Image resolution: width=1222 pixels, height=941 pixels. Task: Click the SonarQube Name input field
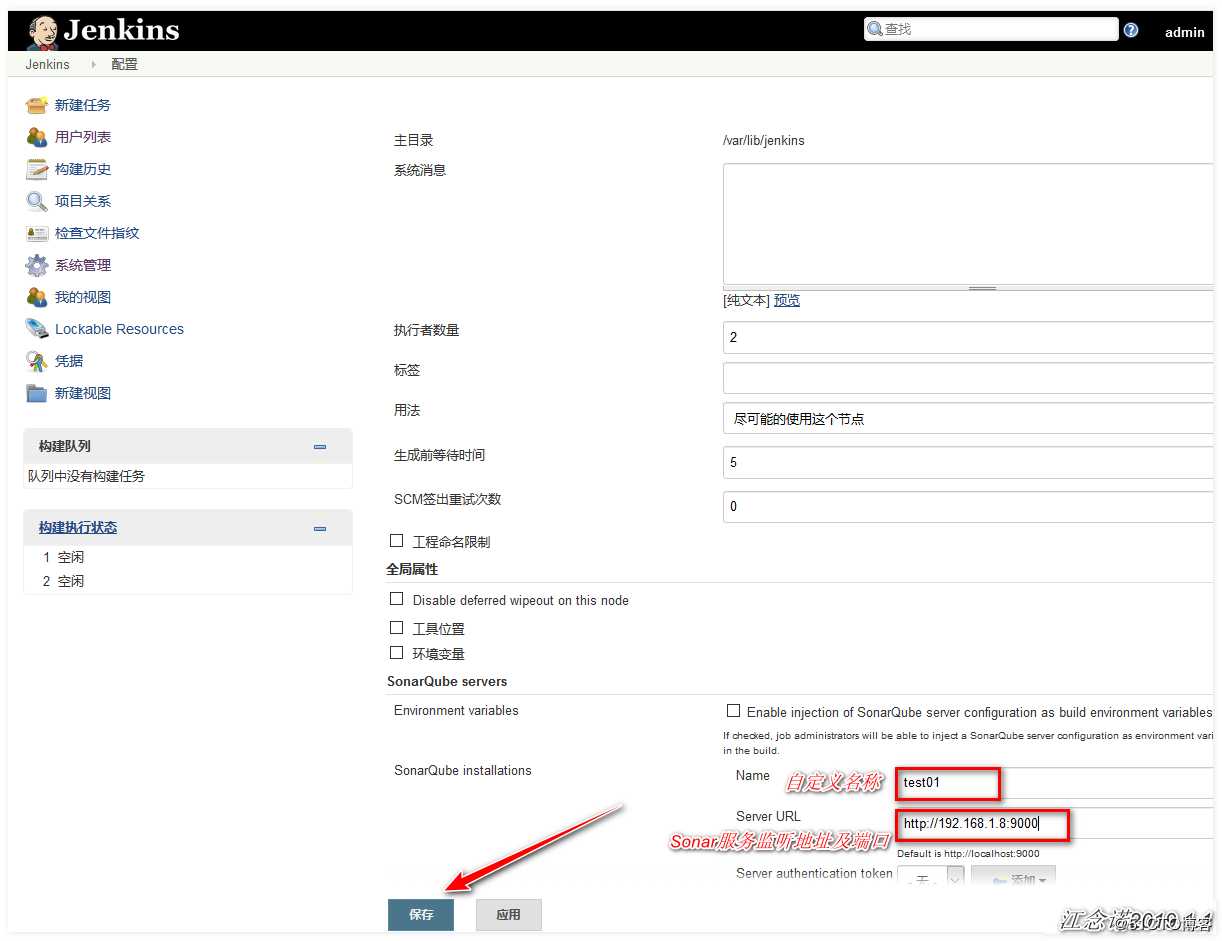pos(1055,782)
